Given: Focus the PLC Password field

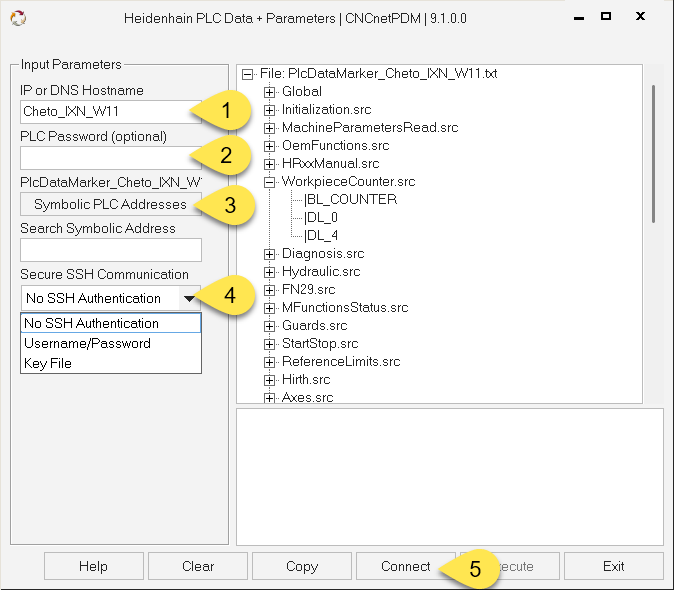Looking at the screenshot, I should pyautogui.click(x=111, y=158).
